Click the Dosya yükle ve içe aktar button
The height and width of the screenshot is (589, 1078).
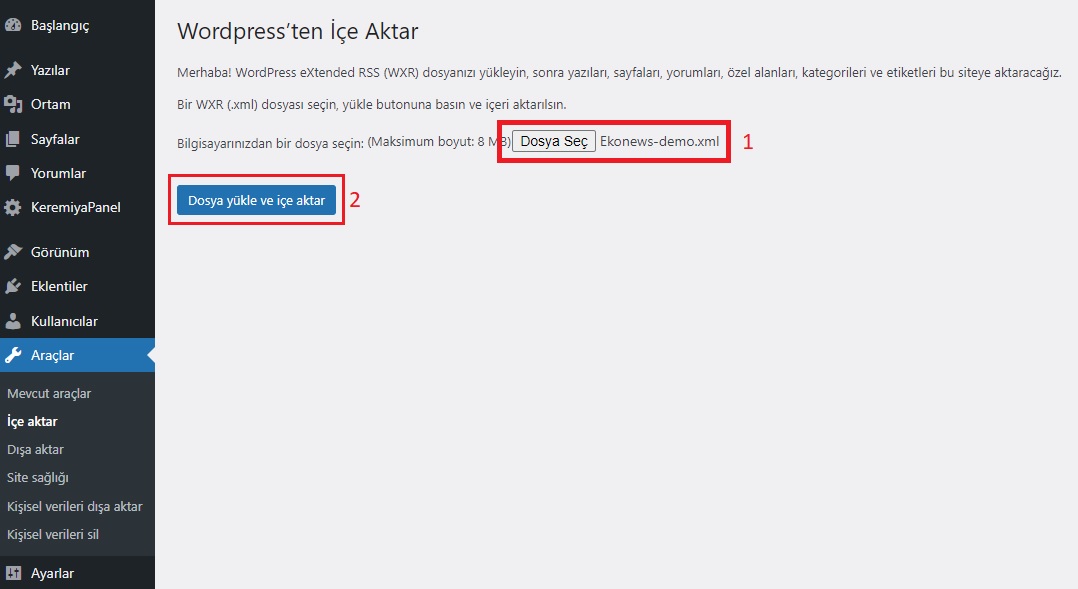point(256,200)
